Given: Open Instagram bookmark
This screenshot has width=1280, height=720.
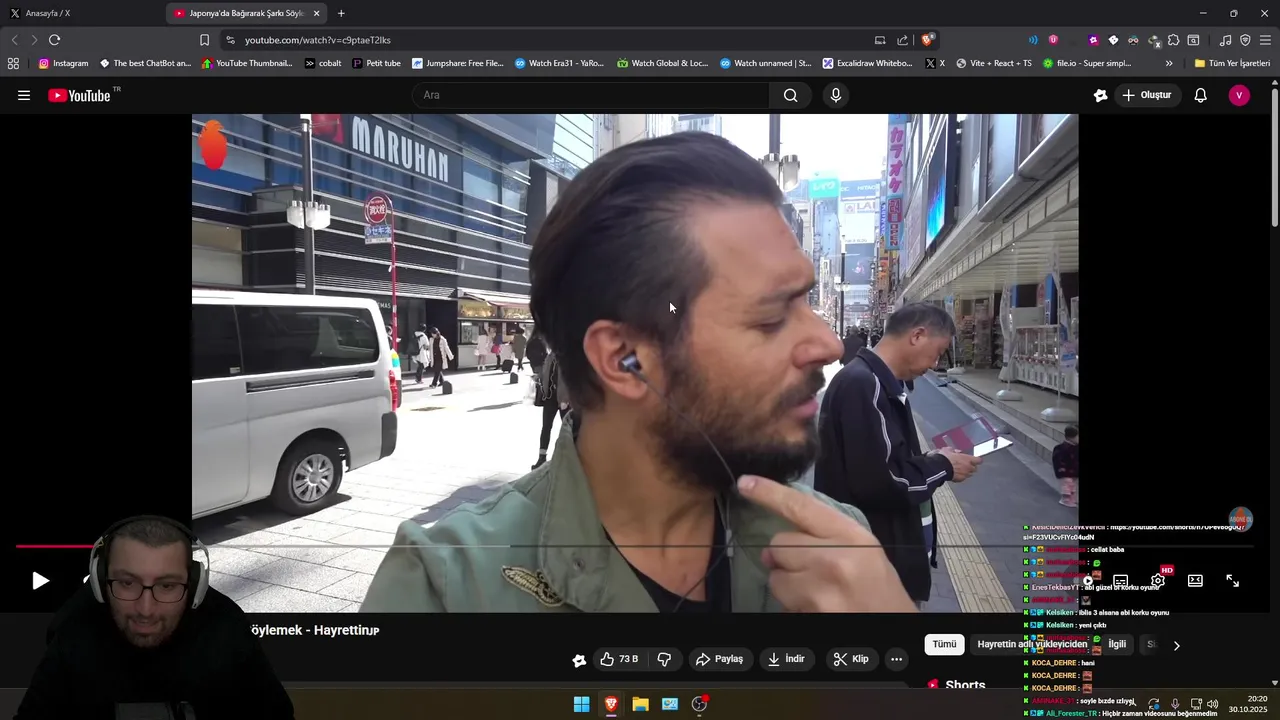Looking at the screenshot, I should [x=64, y=63].
